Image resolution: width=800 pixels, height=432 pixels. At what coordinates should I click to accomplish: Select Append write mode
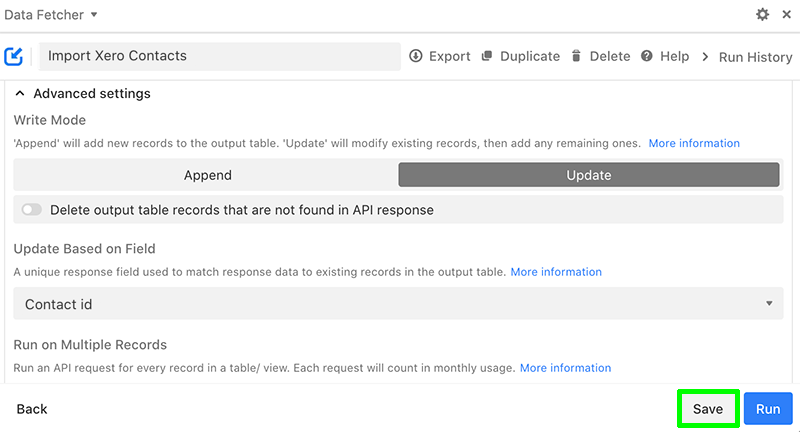(208, 175)
